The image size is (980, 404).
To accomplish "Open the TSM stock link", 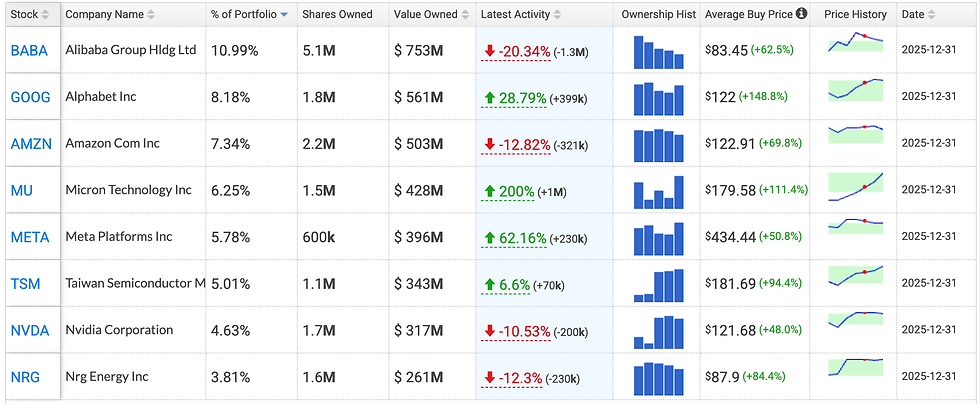I will 26,284.
